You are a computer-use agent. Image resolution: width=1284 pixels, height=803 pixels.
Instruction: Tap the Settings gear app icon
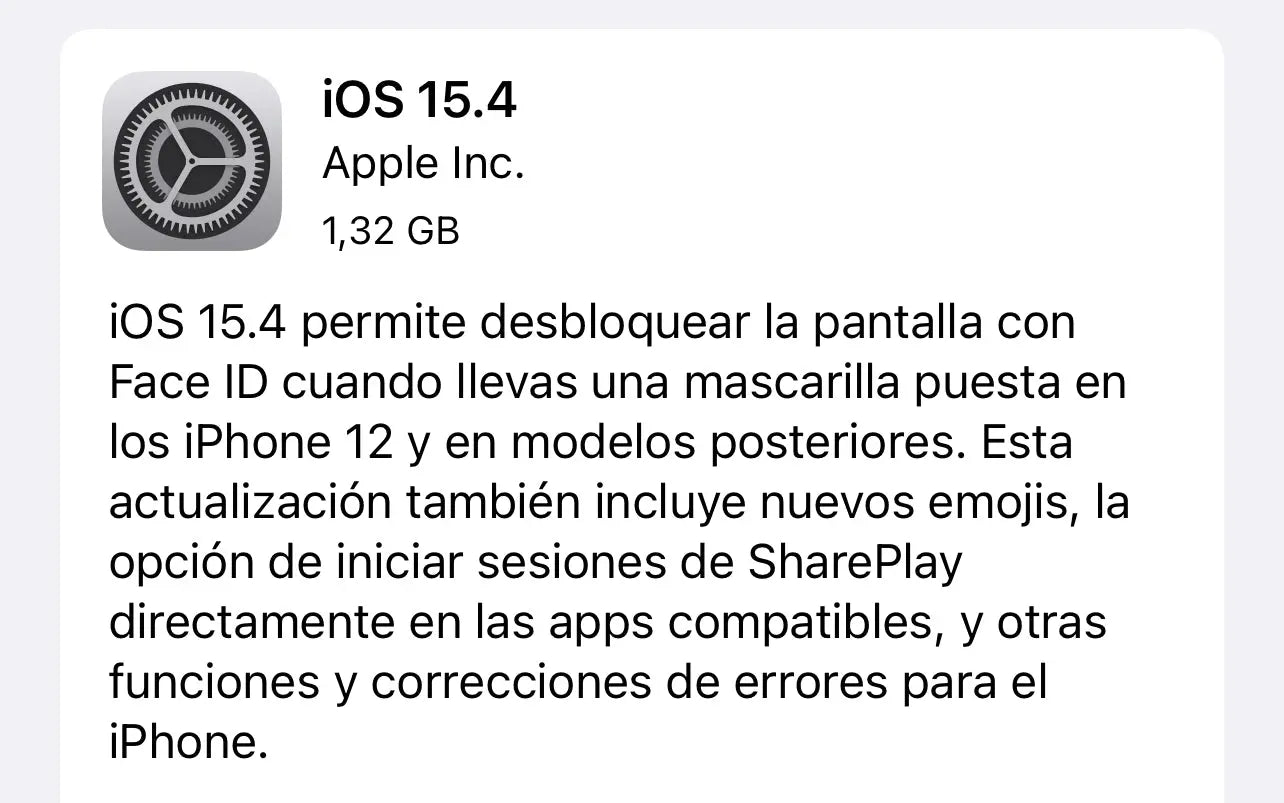coord(192,161)
